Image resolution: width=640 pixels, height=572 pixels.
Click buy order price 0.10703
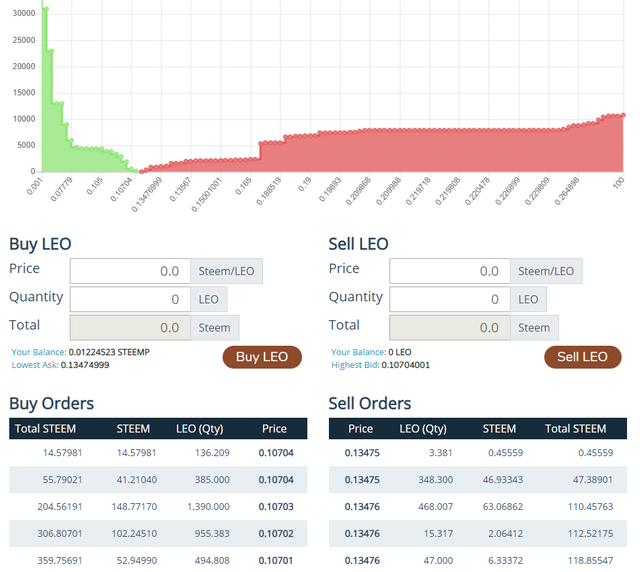(276, 507)
